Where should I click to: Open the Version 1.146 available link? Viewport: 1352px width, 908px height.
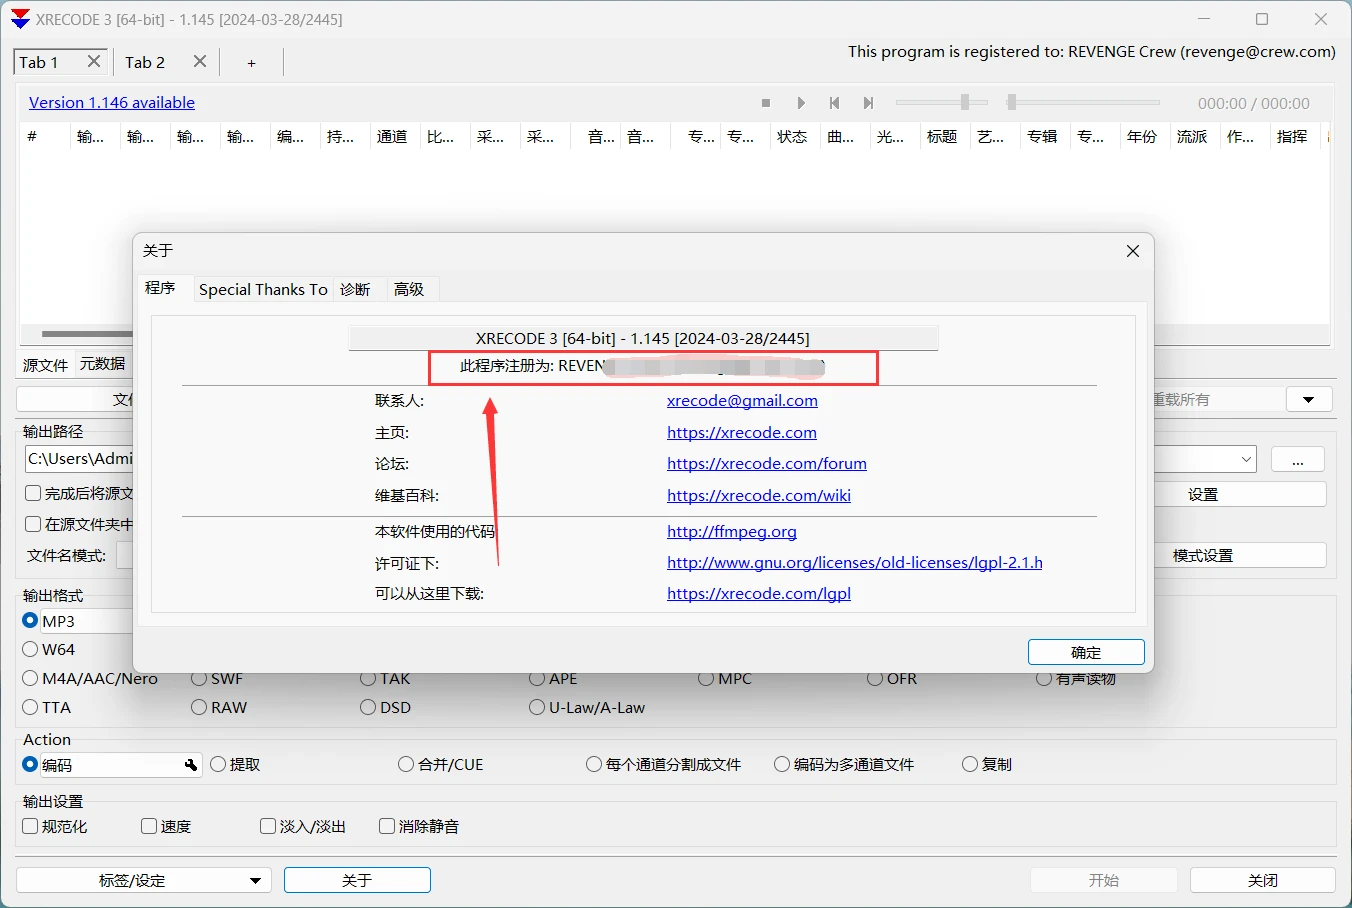pos(112,102)
